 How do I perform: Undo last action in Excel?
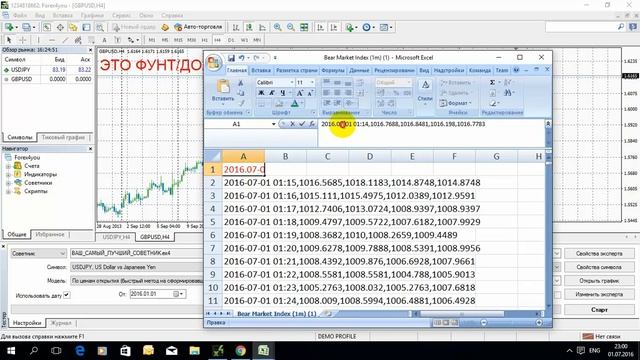(x=242, y=58)
